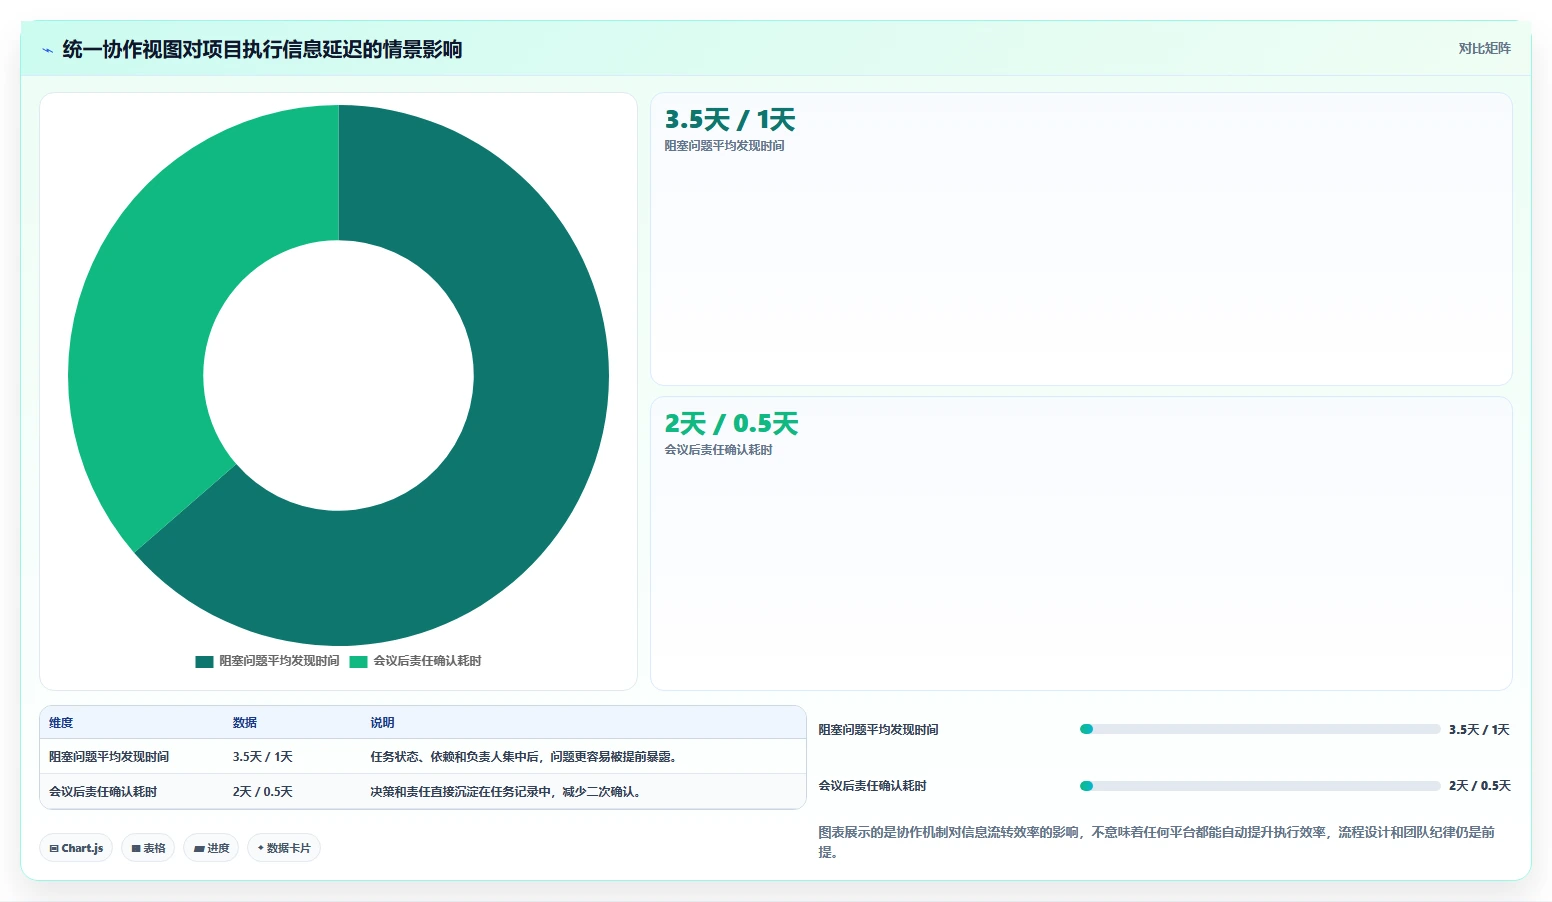Toggle the 会议后责任确认耗时 legend swatch
The image size is (1552, 902).
pos(358,661)
